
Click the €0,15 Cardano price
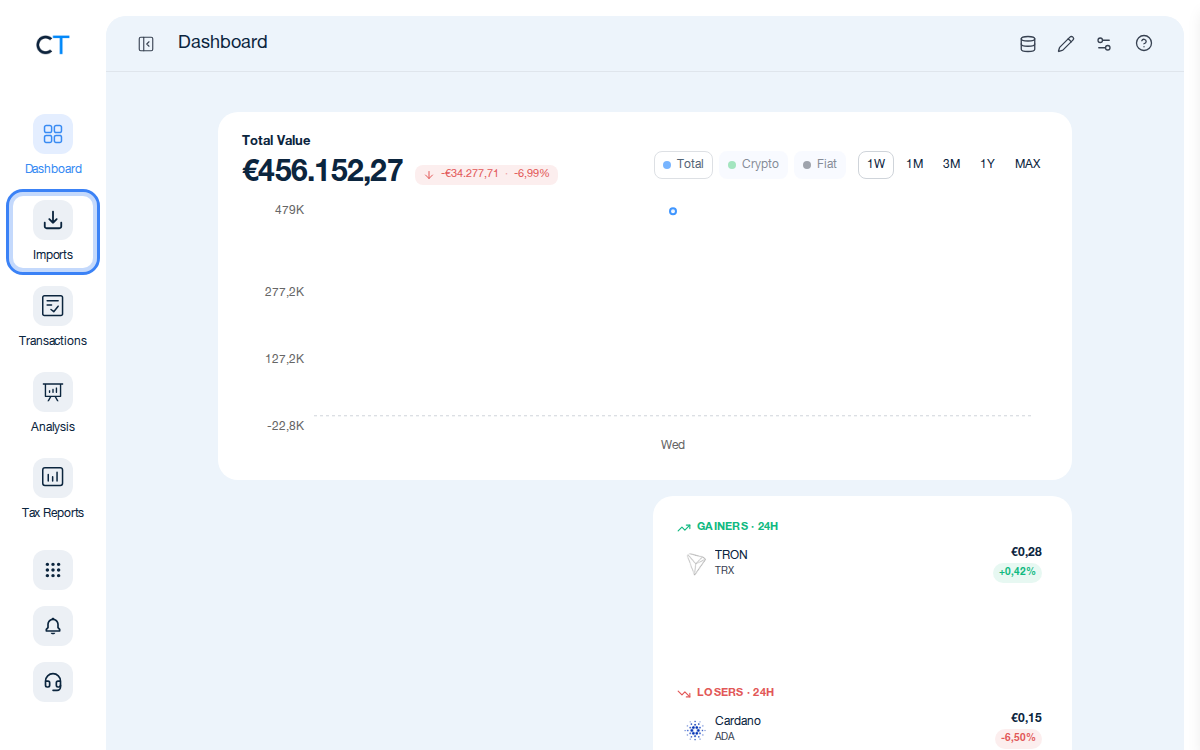[x=1026, y=718]
